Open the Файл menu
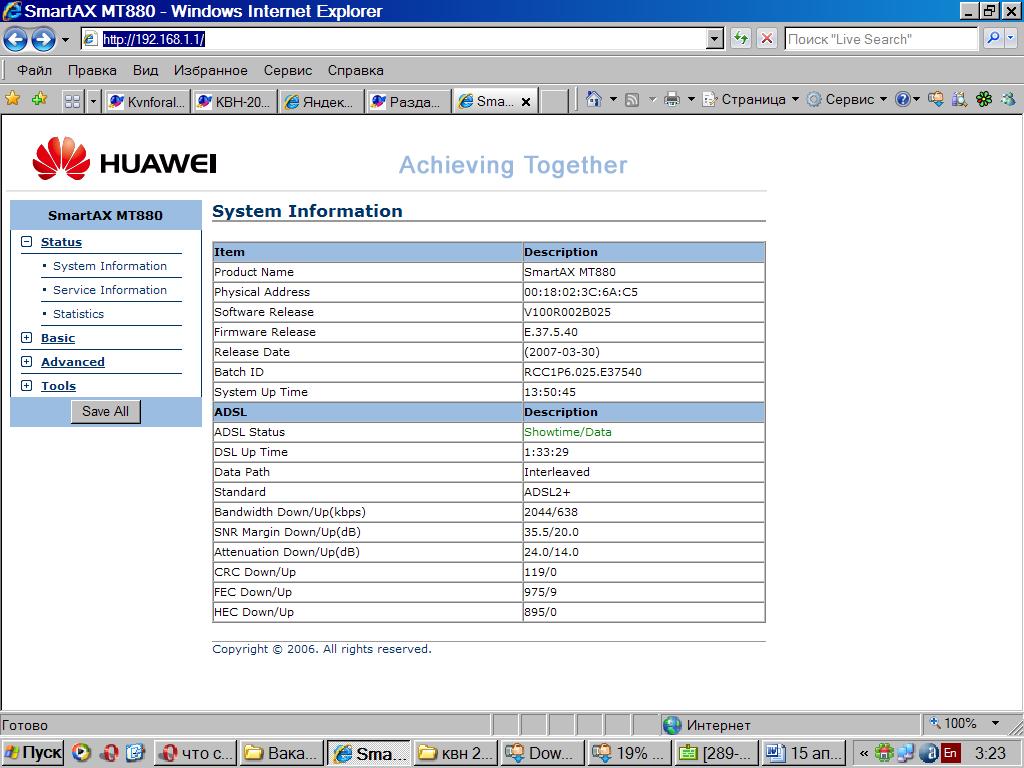 click(x=34, y=71)
